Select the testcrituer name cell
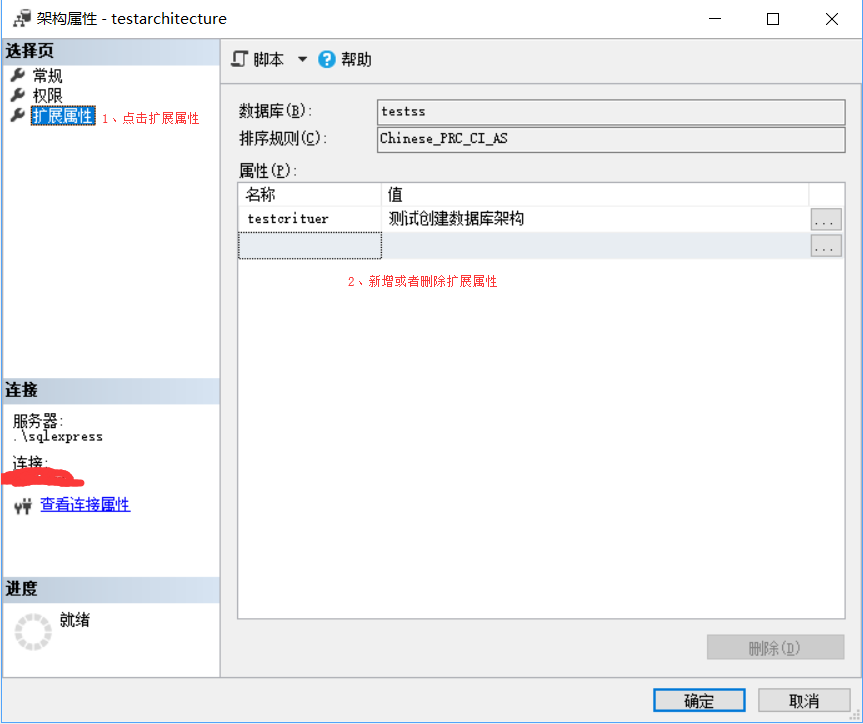This screenshot has width=863, height=724. coord(310,219)
